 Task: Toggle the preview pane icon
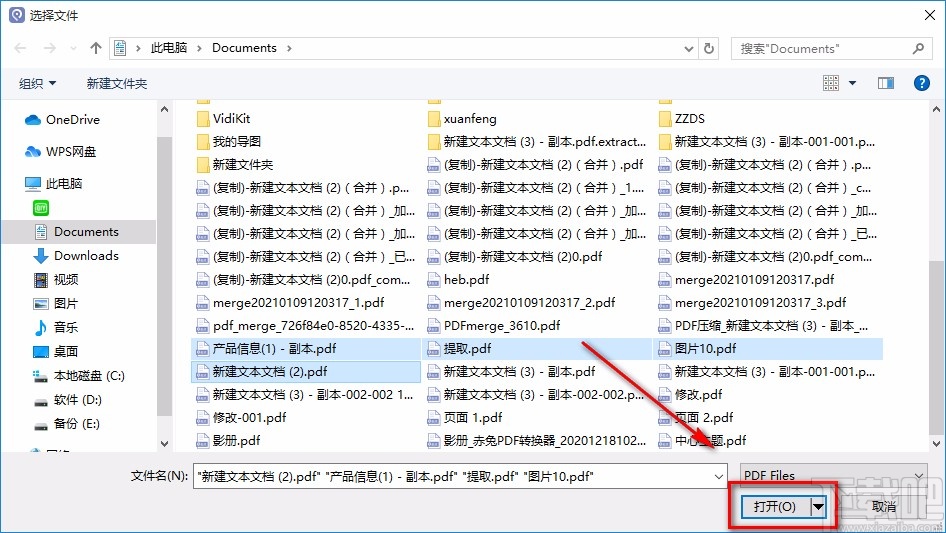coord(886,83)
